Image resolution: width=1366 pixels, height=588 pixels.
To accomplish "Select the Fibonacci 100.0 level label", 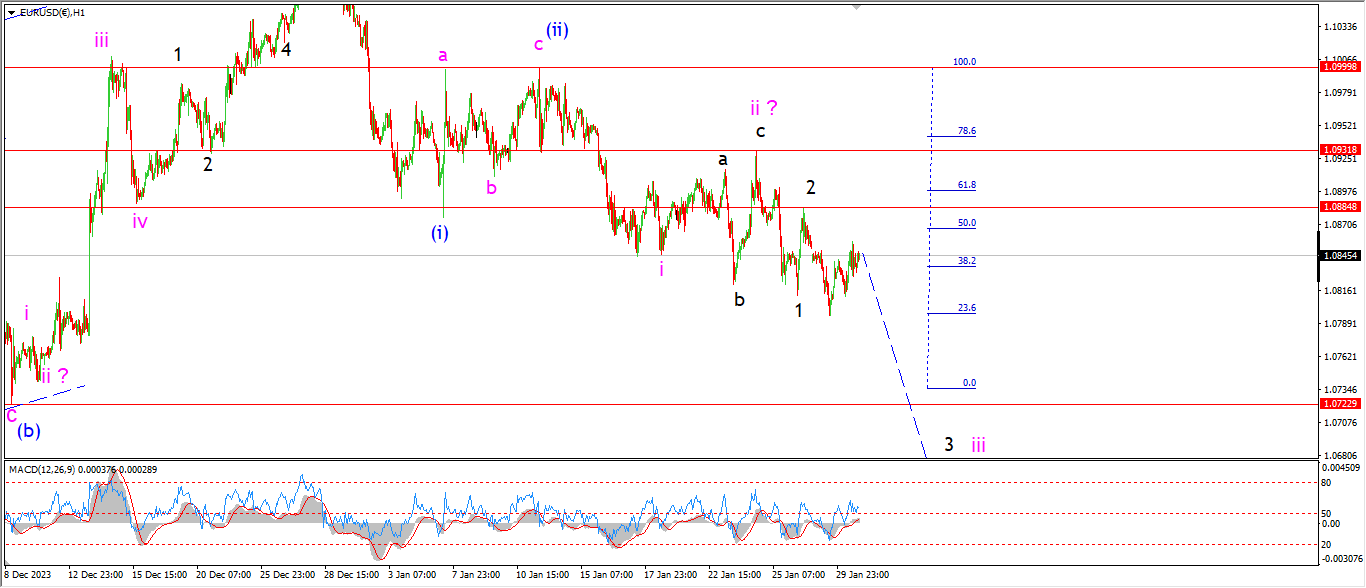I will (x=963, y=62).
